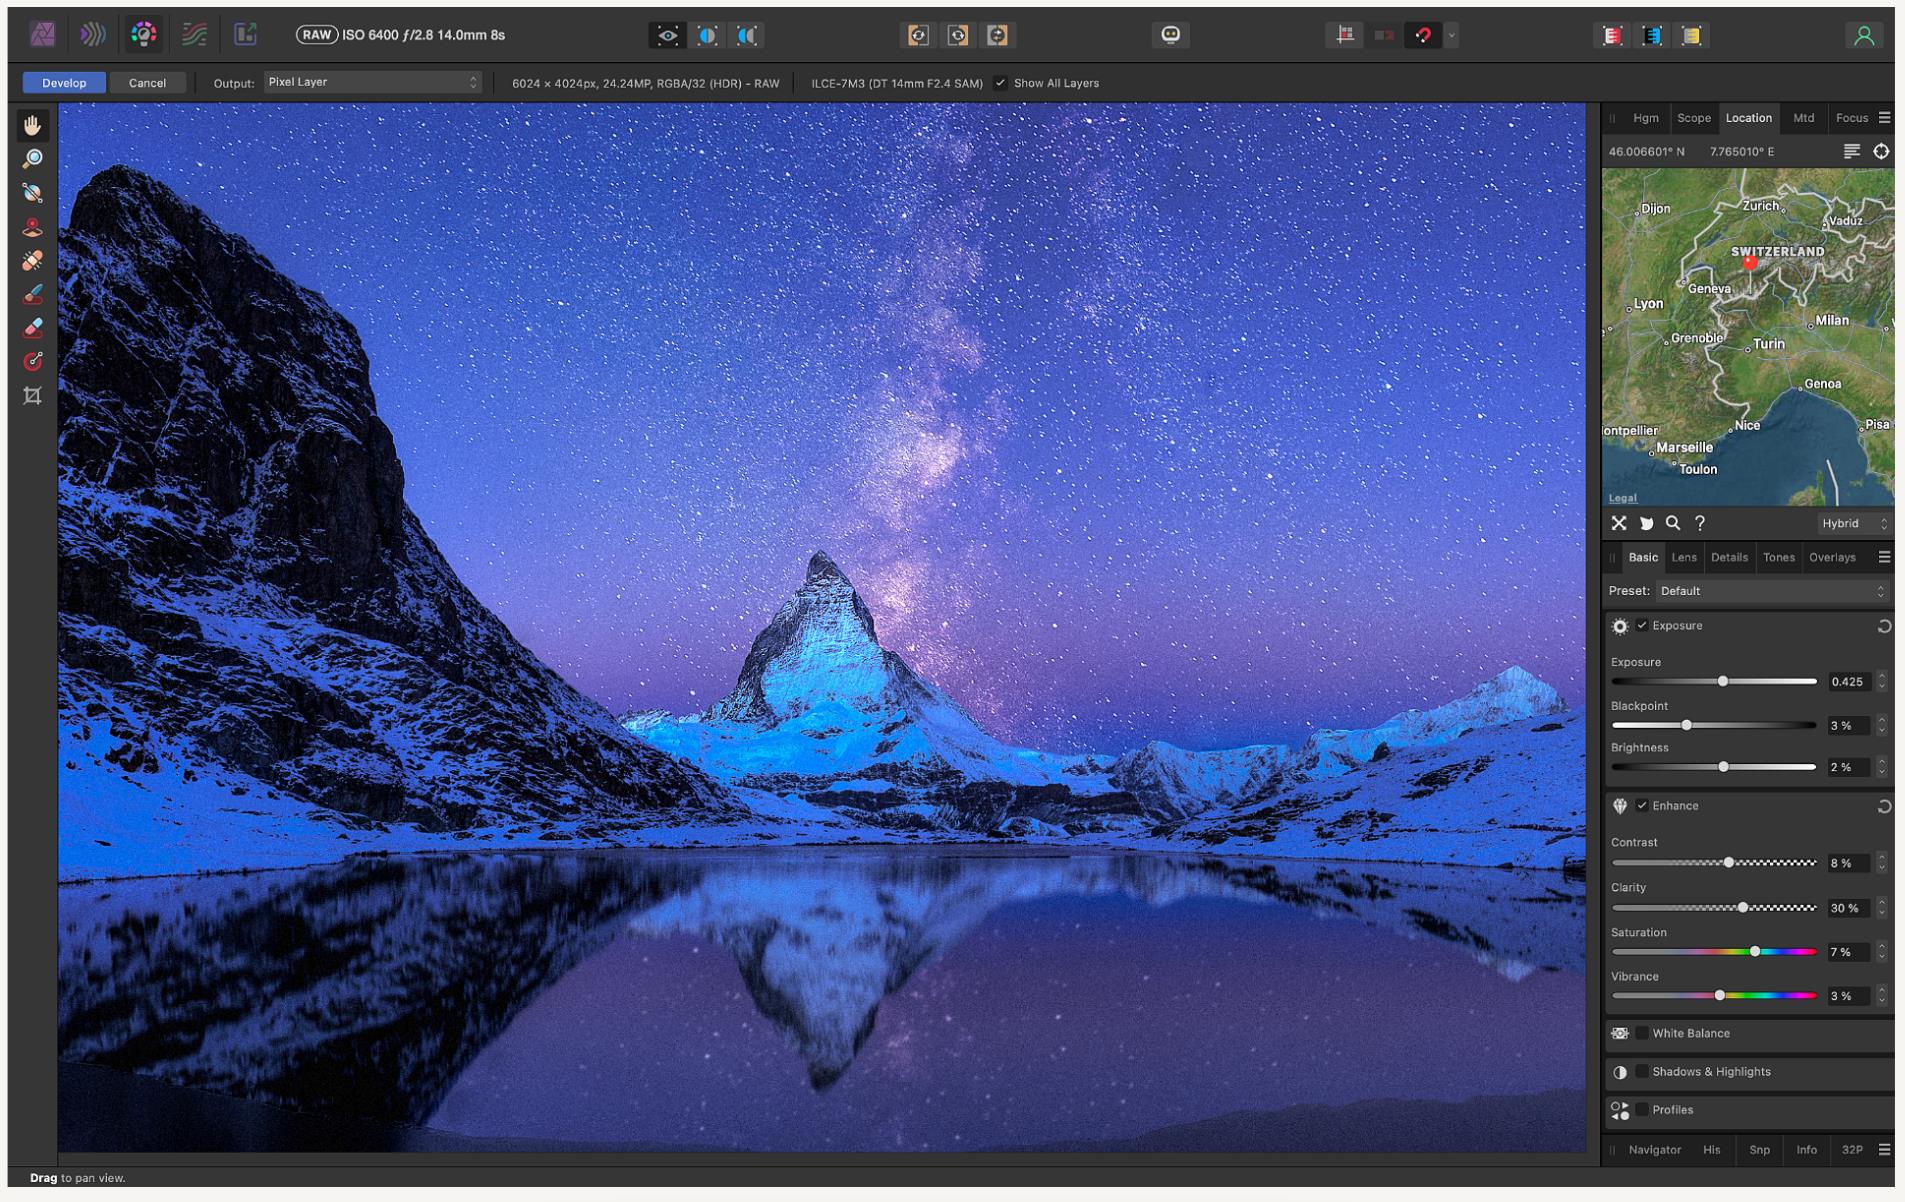
Task: Select the Overlay Paint tool
Action: tap(33, 294)
